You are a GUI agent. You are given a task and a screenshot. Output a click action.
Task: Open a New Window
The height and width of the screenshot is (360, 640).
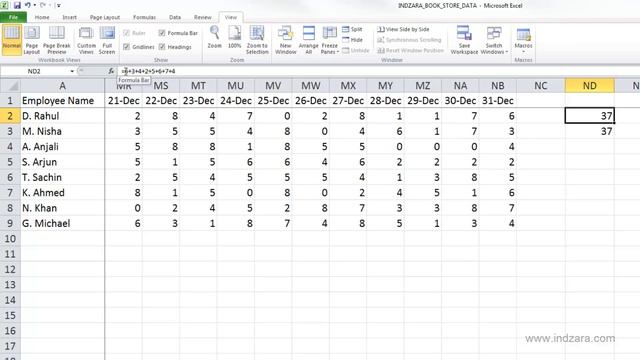[x=286, y=40]
